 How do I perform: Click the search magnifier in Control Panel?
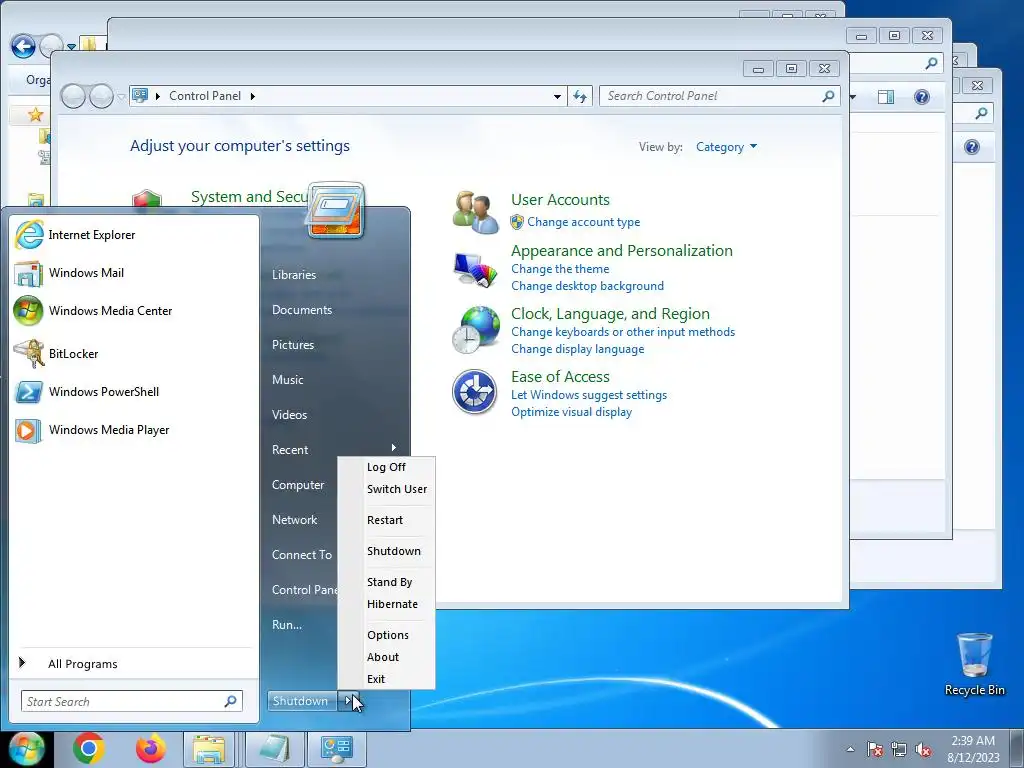pos(827,96)
